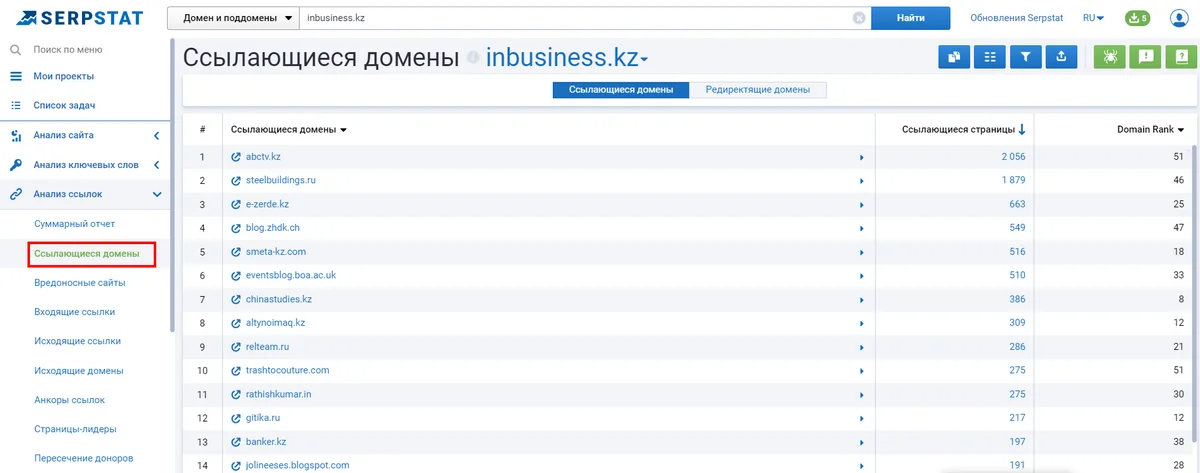Click the external link icon for chinastudies.kz
Image resolution: width=1200 pixels, height=473 pixels.
pyautogui.click(x=236, y=299)
